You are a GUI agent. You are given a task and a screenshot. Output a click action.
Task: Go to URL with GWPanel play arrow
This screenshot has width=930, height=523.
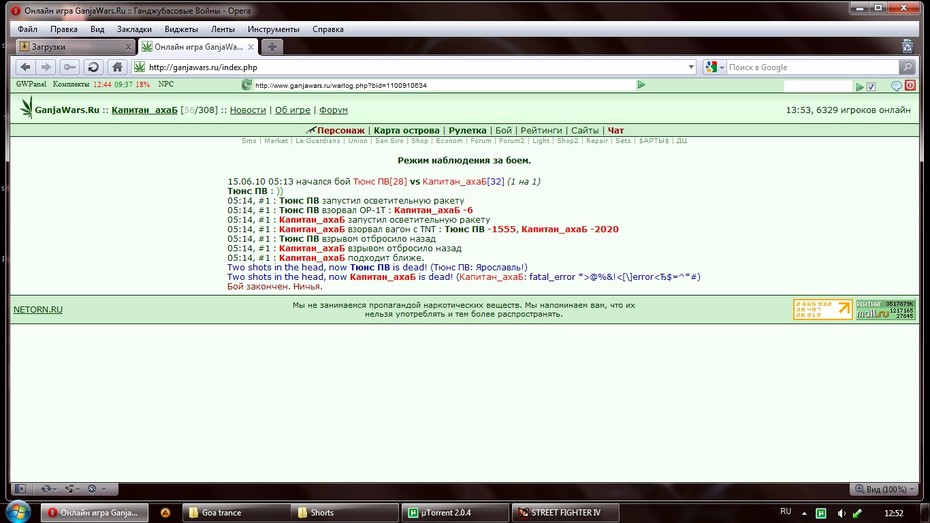(641, 85)
